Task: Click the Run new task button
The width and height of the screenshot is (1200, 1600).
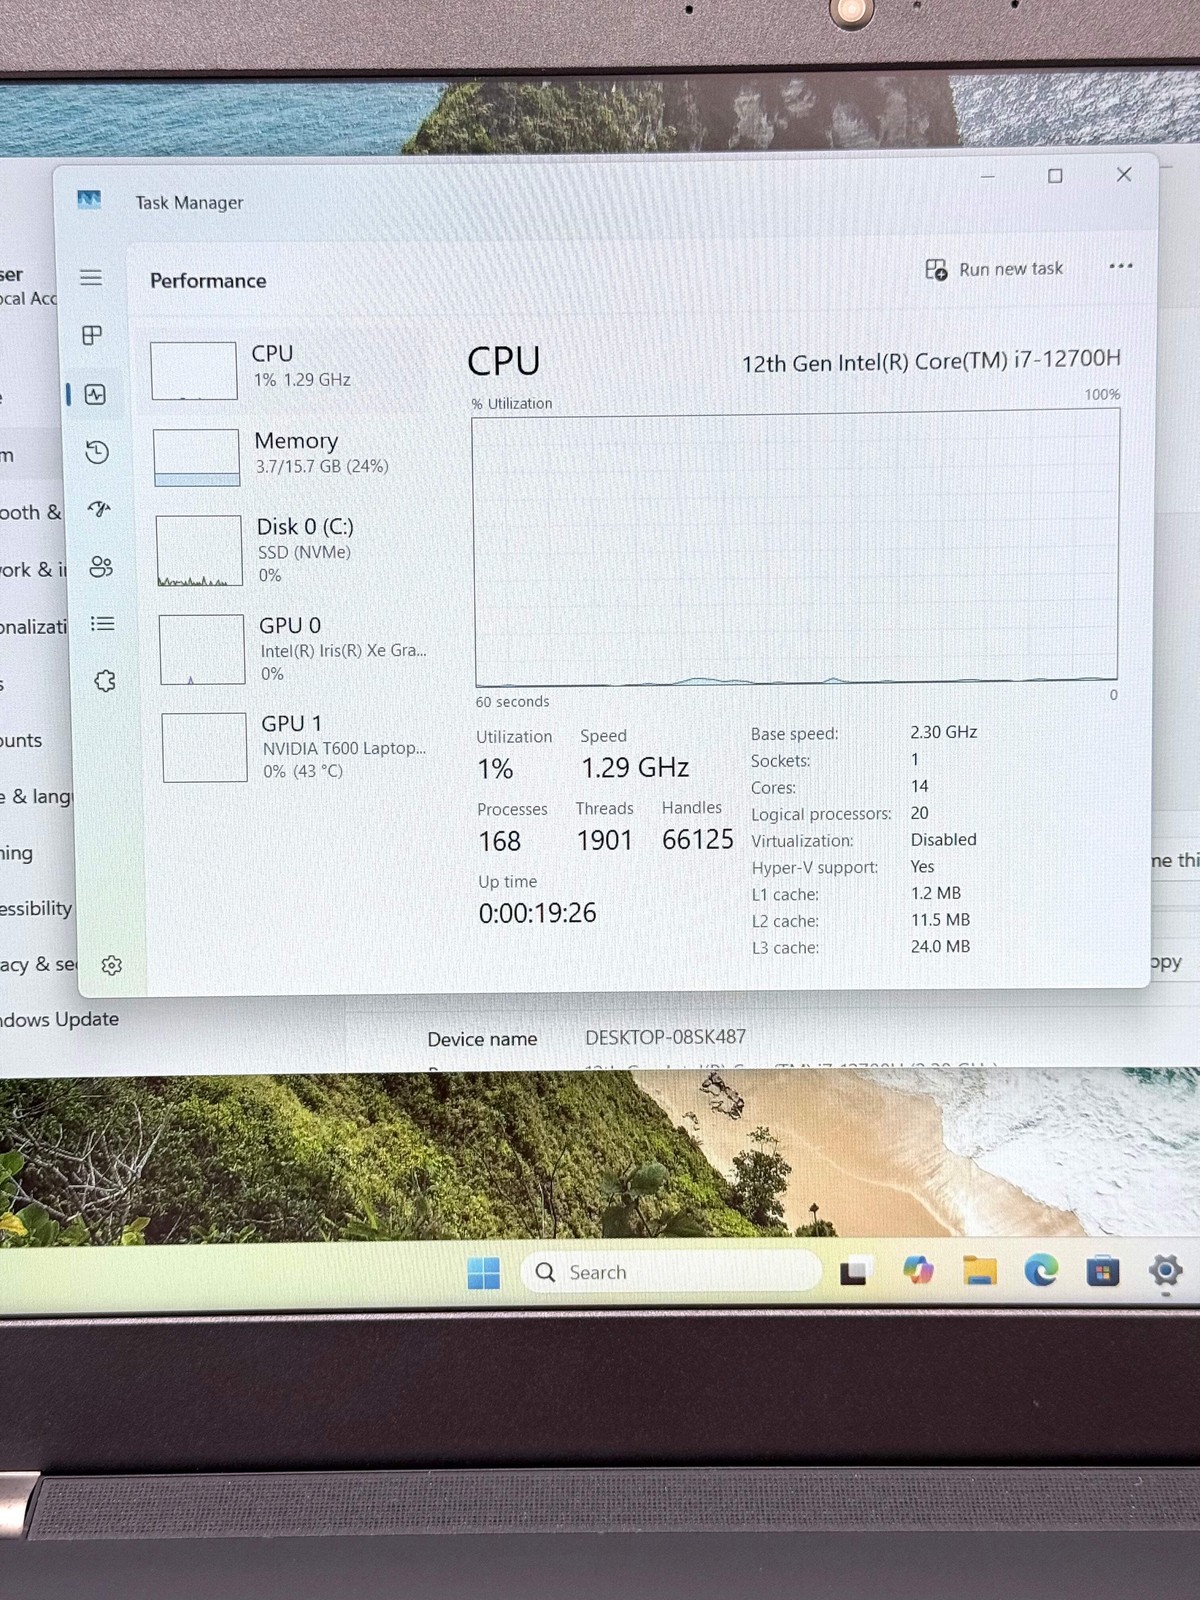Action: coord(994,269)
